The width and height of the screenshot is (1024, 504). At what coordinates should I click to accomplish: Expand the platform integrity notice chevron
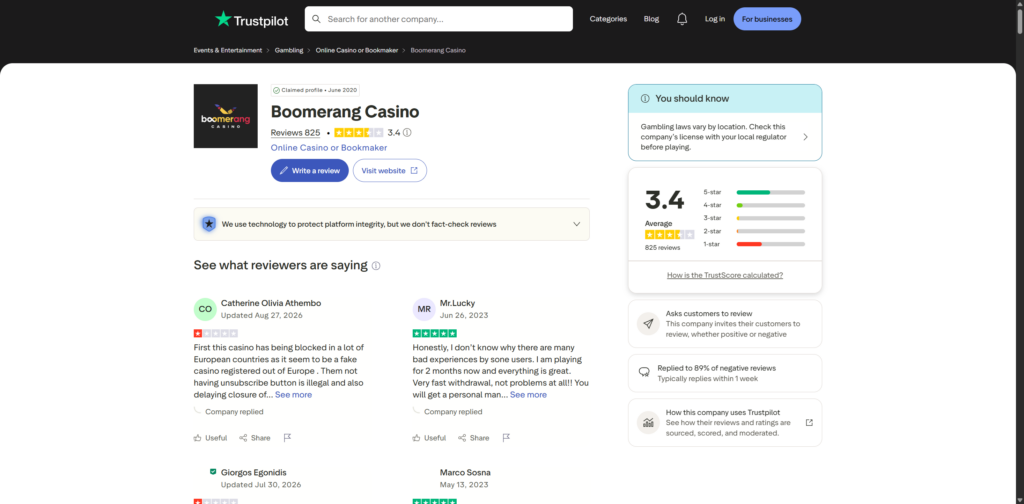point(577,224)
